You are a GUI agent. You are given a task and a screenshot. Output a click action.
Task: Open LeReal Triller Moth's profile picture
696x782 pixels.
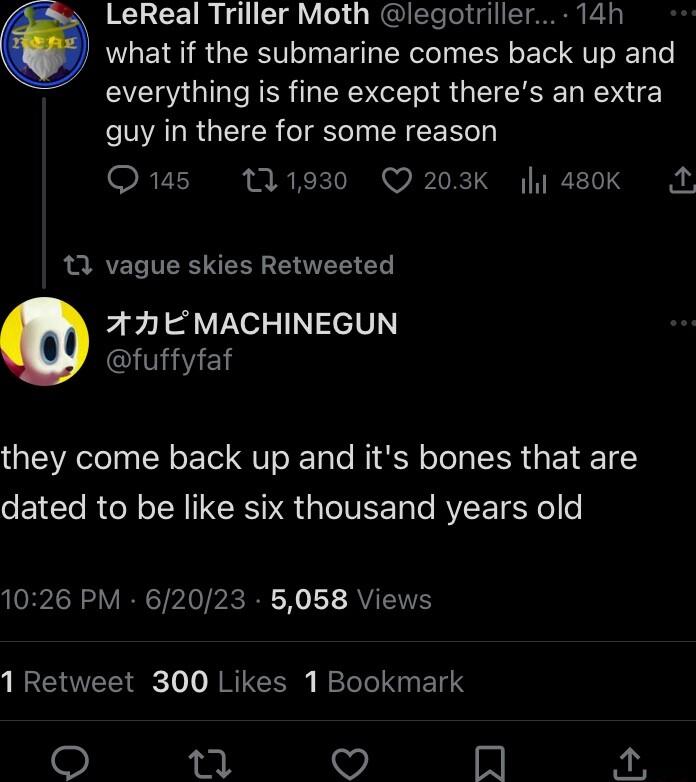(x=45, y=43)
